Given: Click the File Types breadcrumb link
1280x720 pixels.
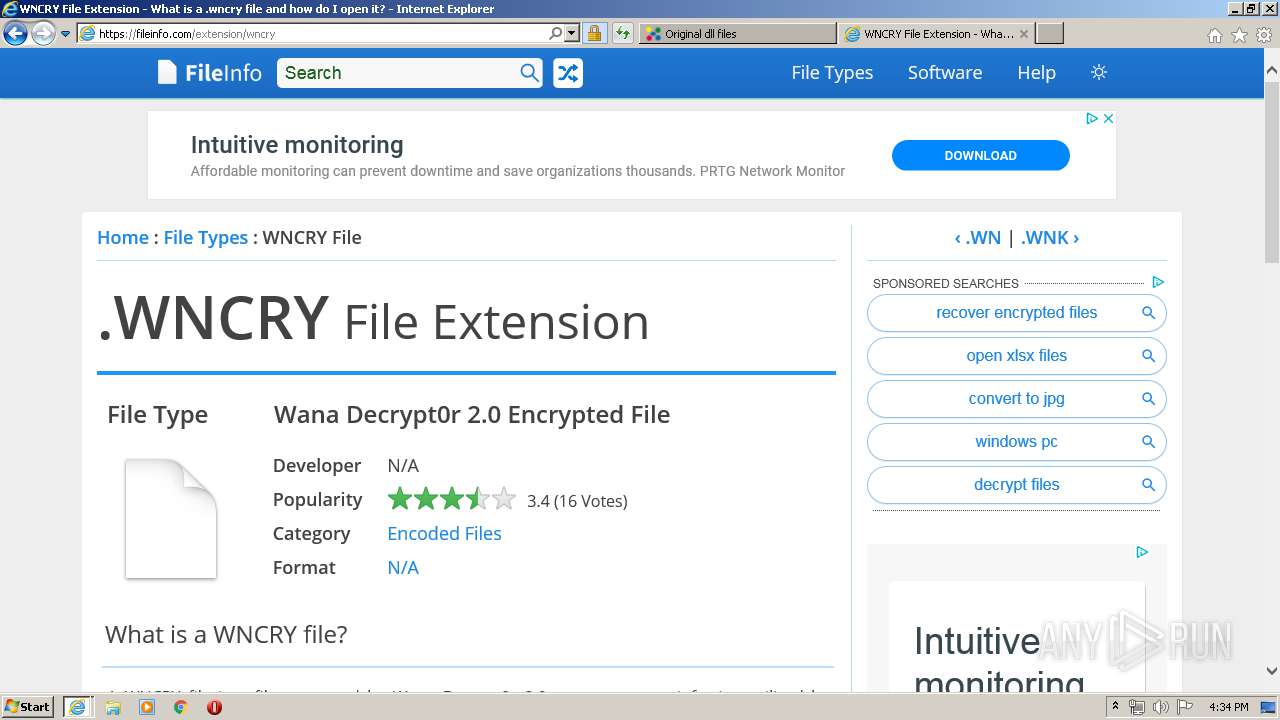Looking at the screenshot, I should pos(206,238).
